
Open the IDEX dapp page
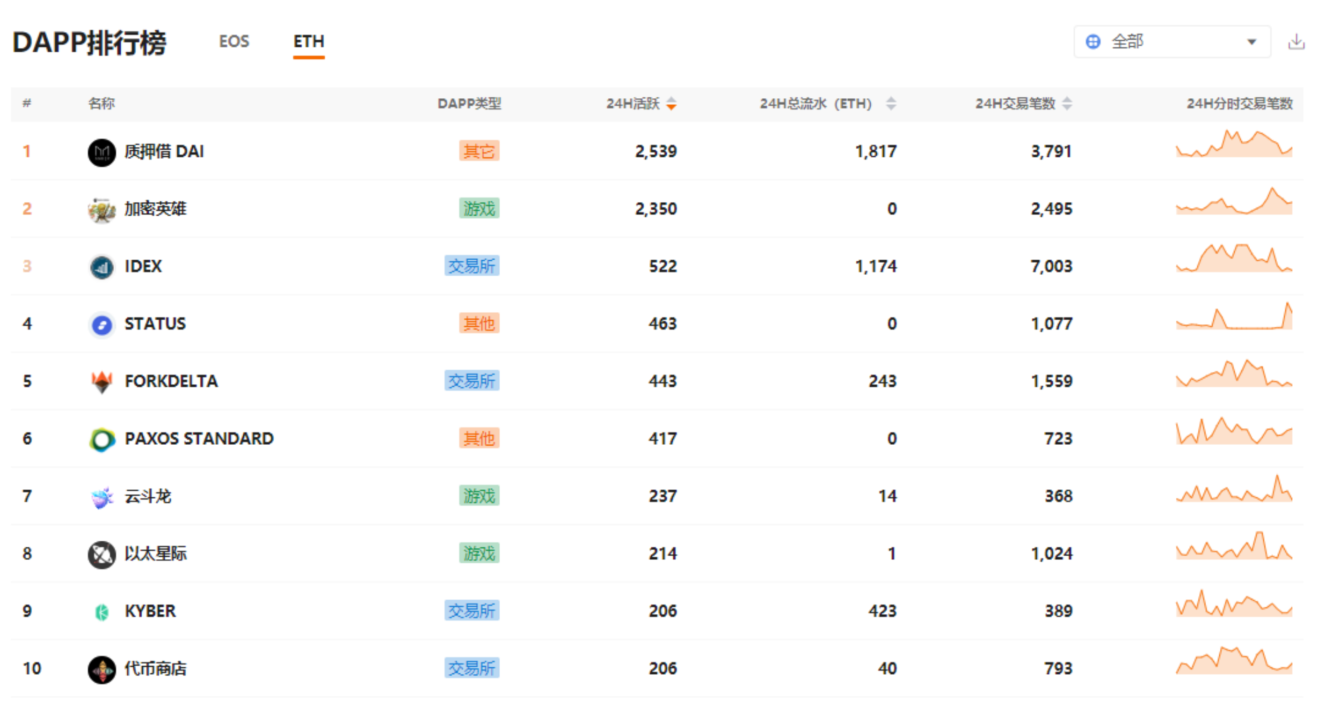pyautogui.click(x=143, y=267)
